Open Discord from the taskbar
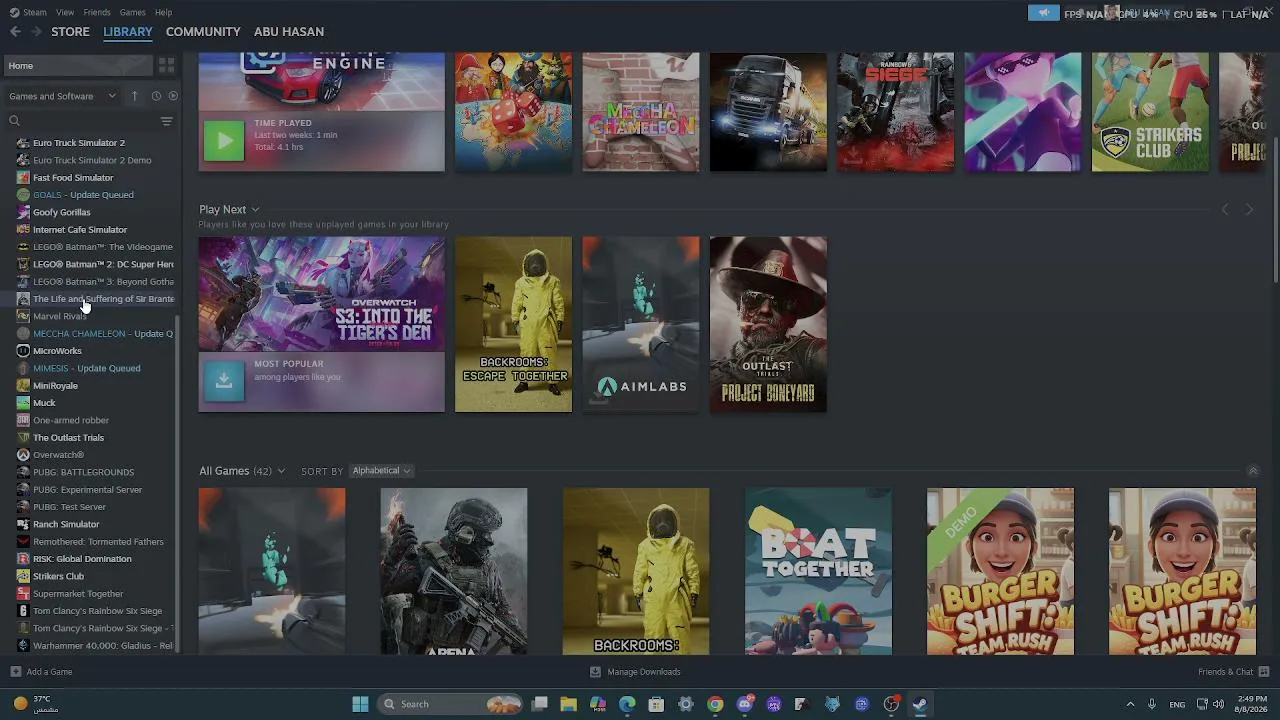The height and width of the screenshot is (720, 1280). [745, 704]
